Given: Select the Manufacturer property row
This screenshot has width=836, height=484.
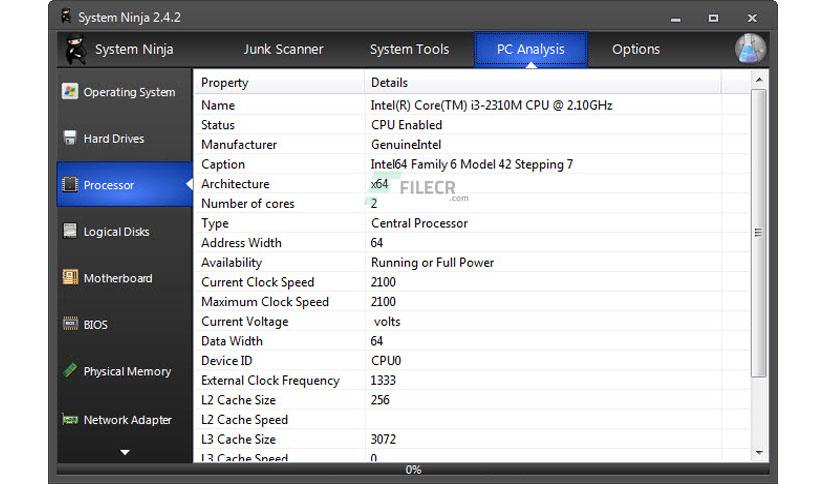Looking at the screenshot, I should click(472, 144).
